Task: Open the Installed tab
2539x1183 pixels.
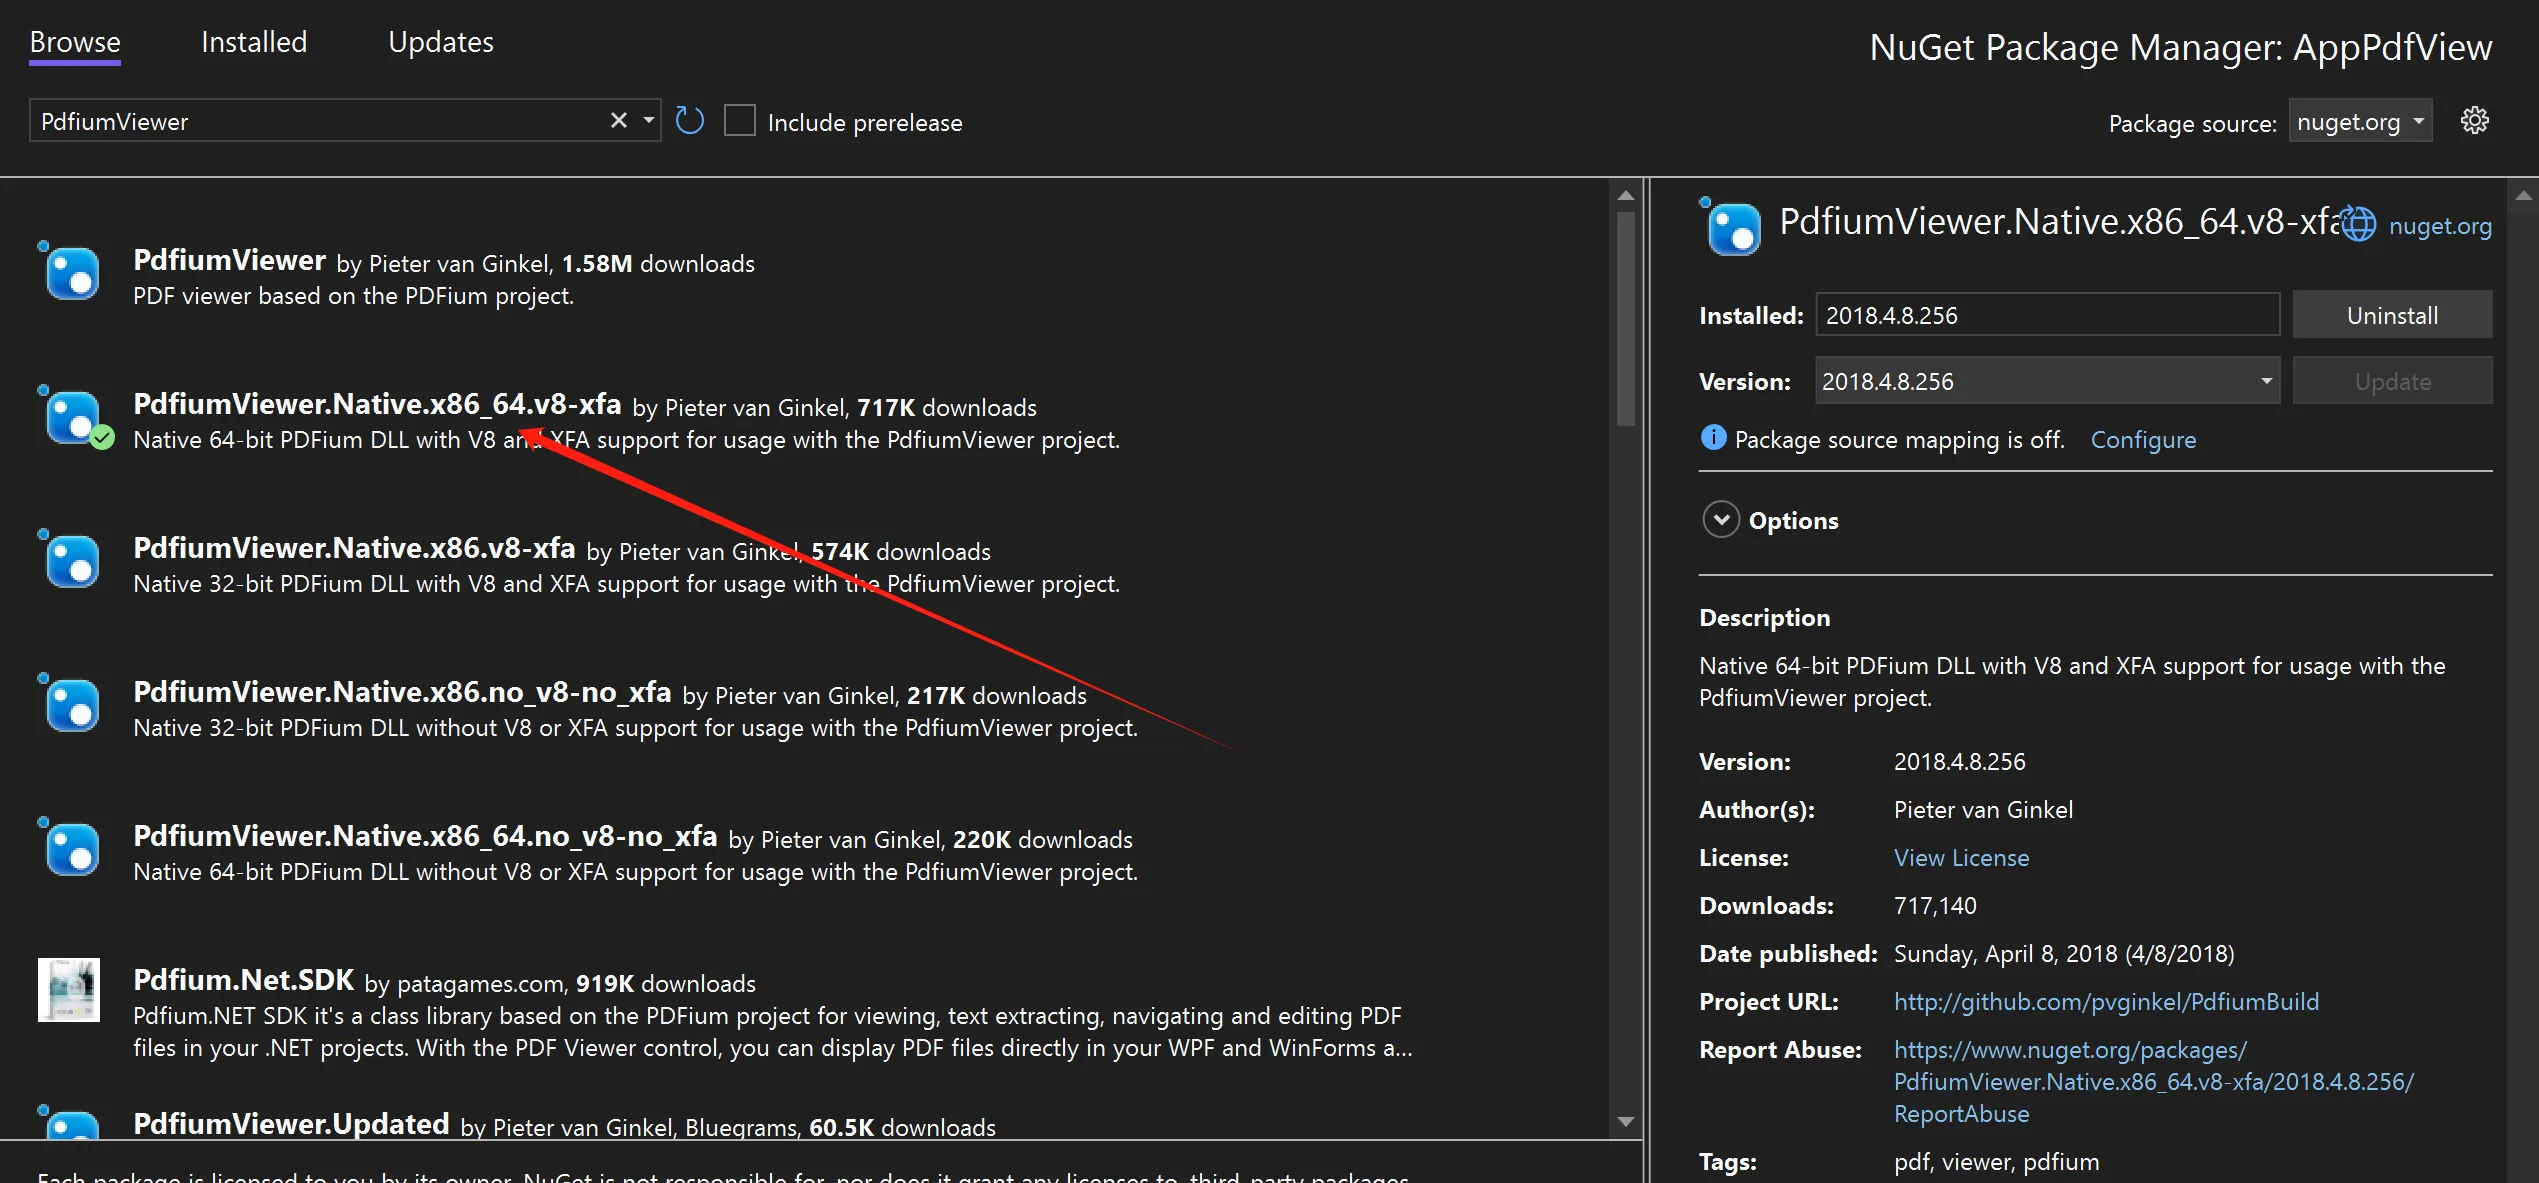Action: point(254,42)
